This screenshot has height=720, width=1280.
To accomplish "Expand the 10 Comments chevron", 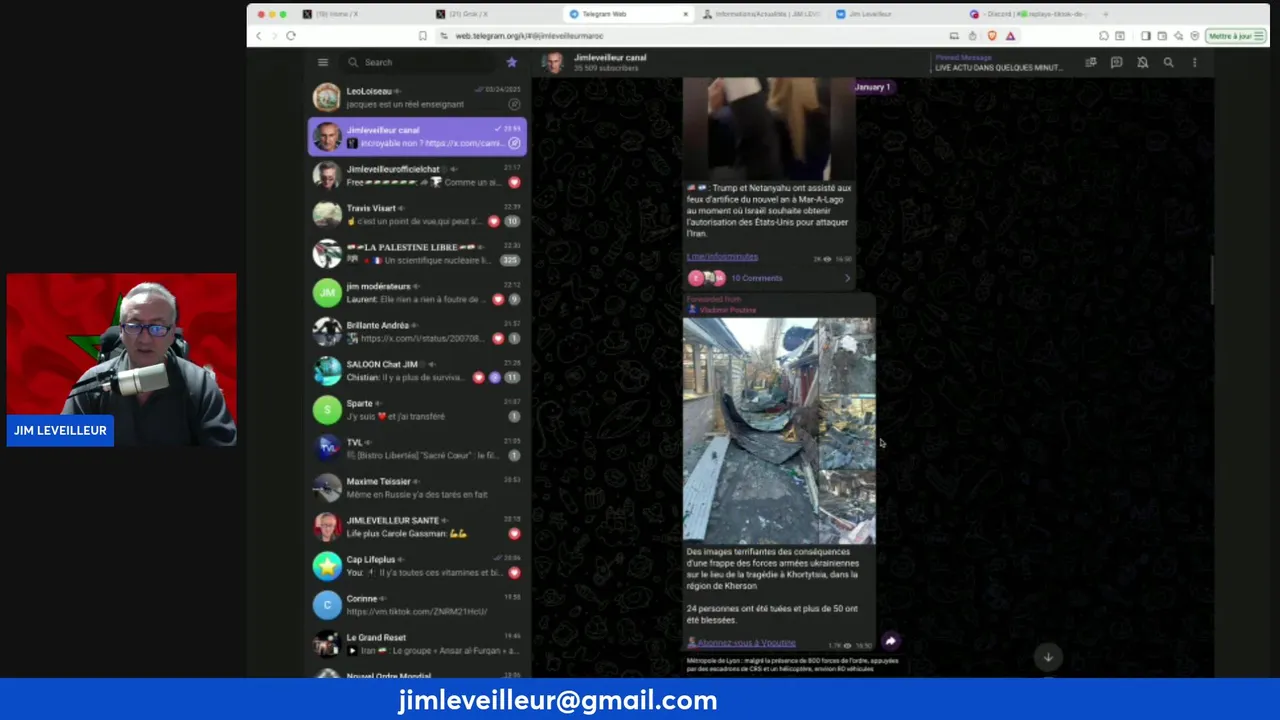I will point(847,278).
